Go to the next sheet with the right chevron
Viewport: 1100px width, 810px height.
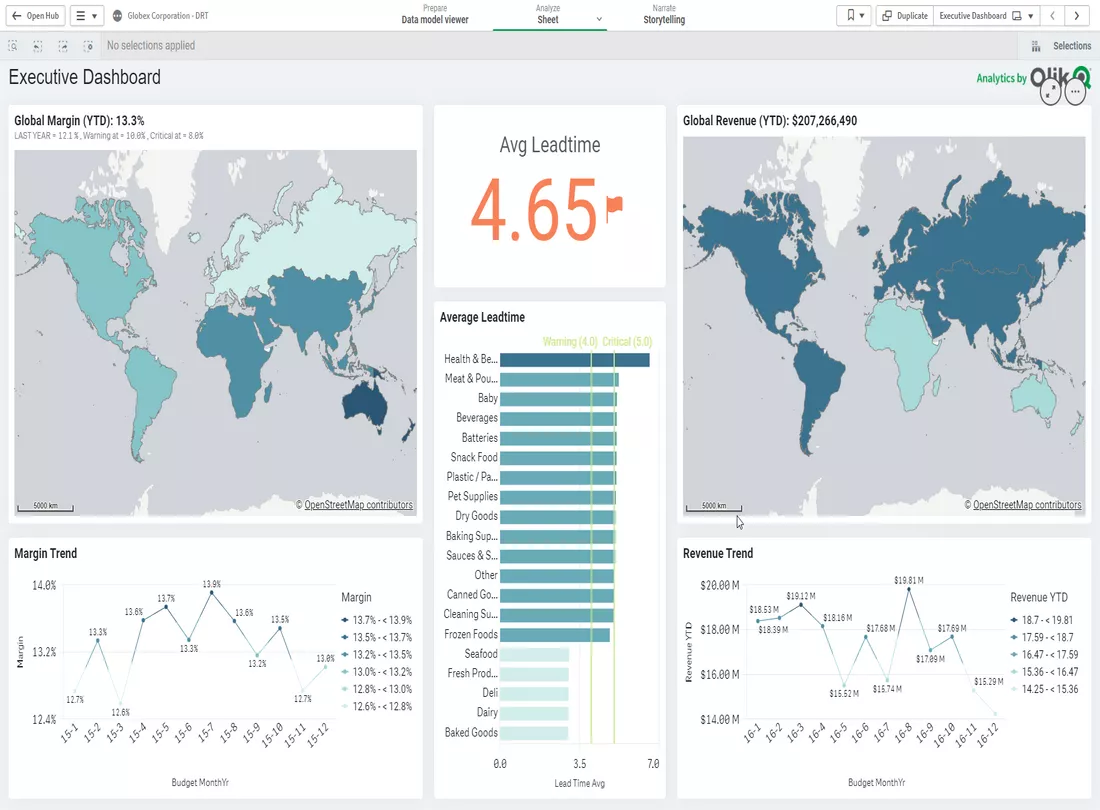pos(1075,15)
